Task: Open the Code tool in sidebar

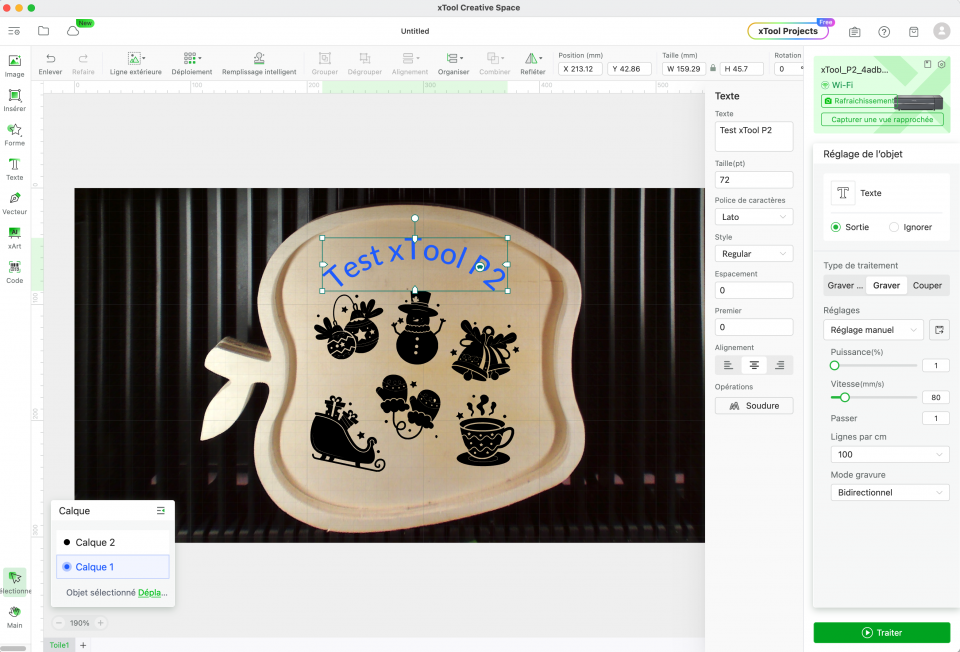Action: click(15, 272)
